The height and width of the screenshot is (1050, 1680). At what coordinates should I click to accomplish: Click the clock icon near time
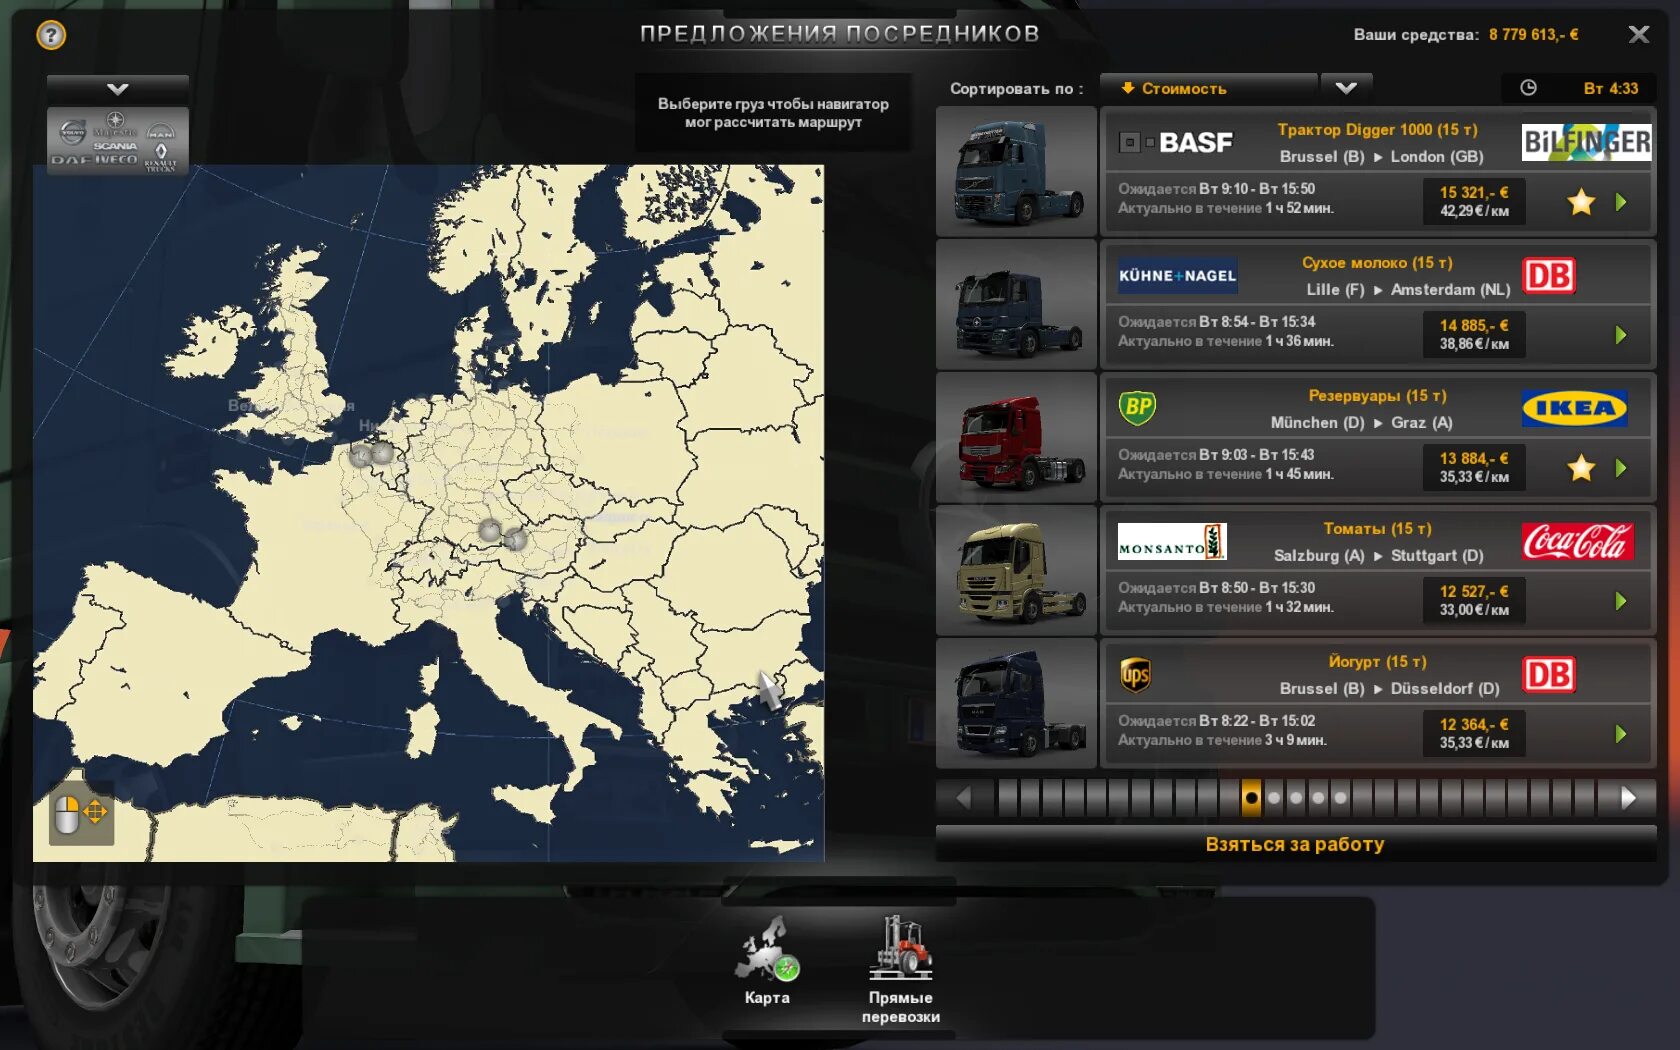(x=1528, y=88)
